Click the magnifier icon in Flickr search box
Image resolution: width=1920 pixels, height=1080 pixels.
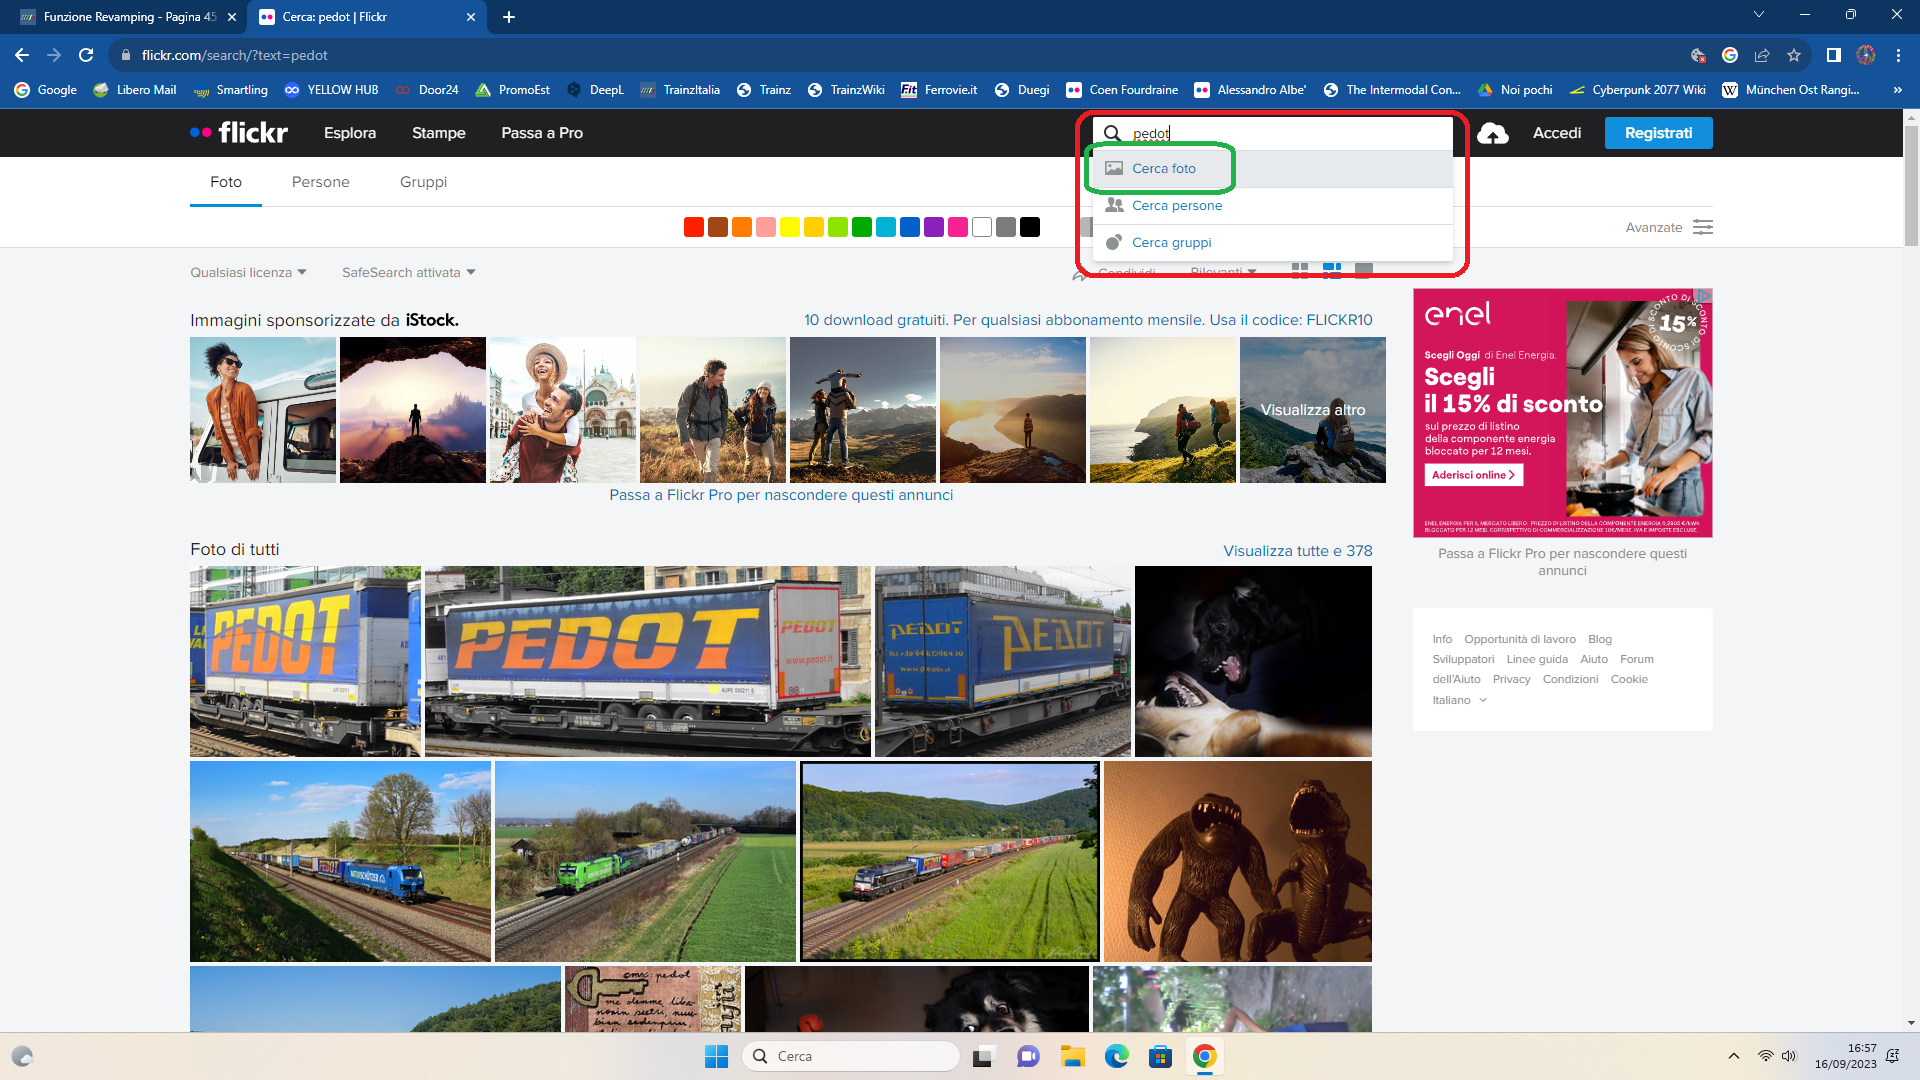[x=1112, y=133]
